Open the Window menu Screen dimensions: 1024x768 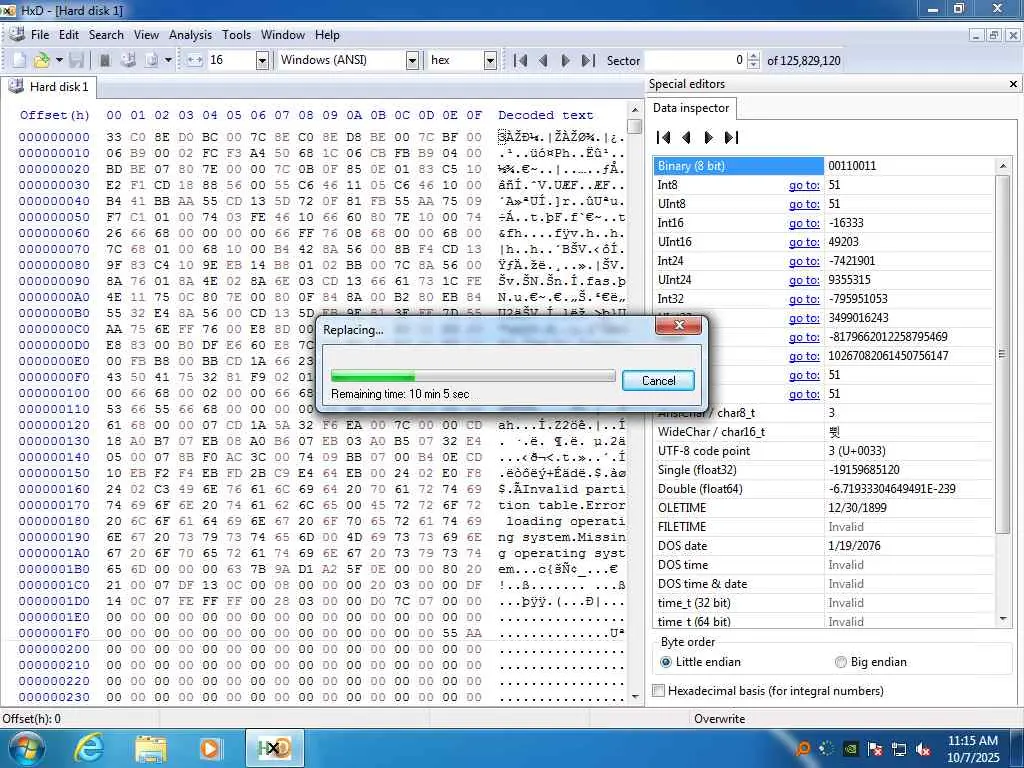[x=283, y=35]
